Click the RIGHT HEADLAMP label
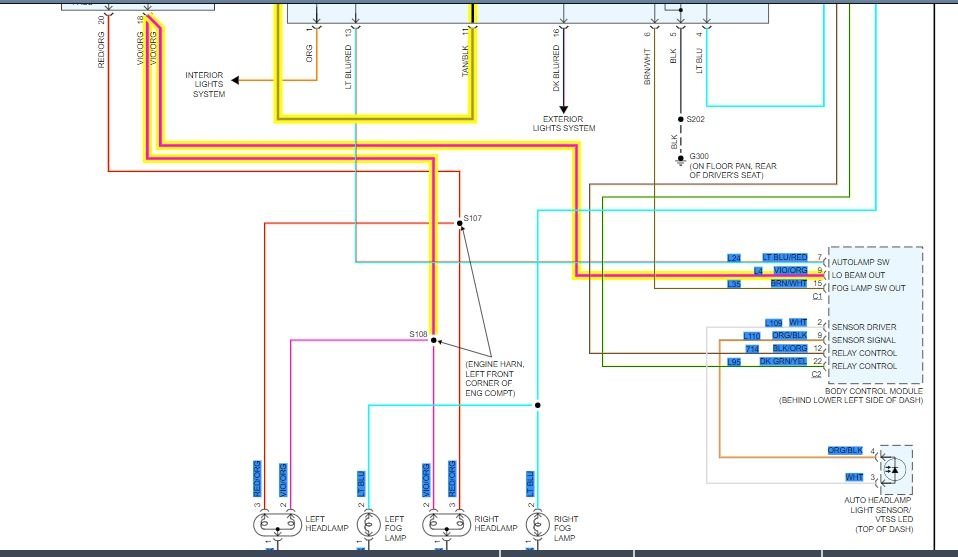 (x=496, y=523)
